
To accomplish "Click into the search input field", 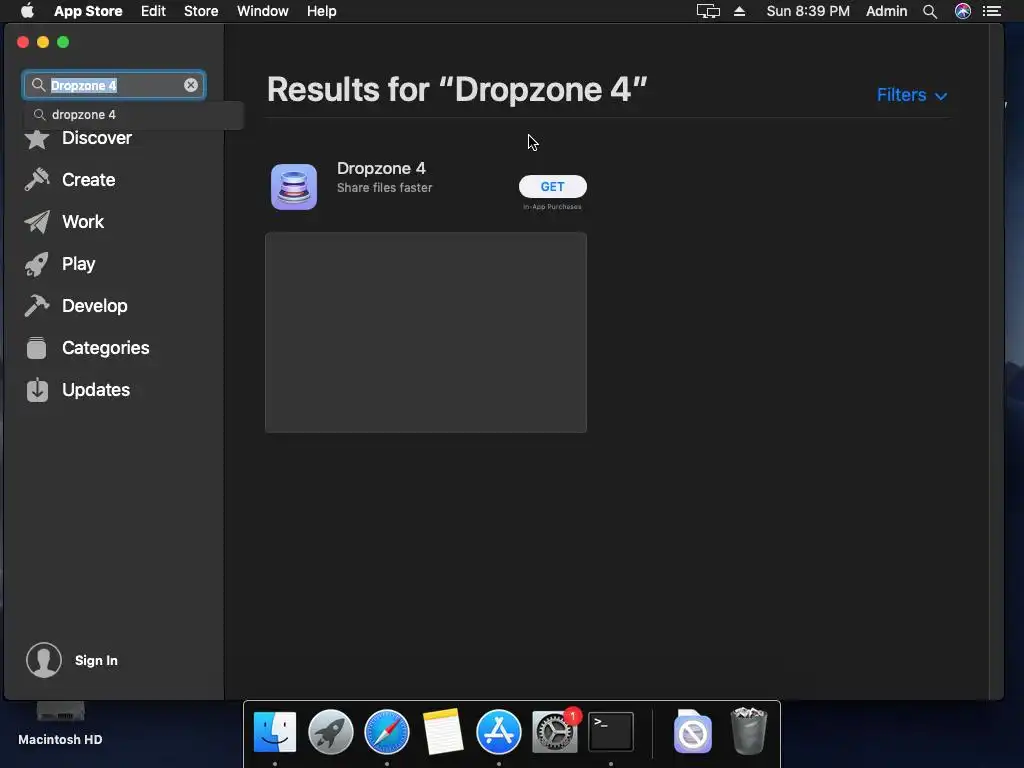I will click(x=114, y=85).
